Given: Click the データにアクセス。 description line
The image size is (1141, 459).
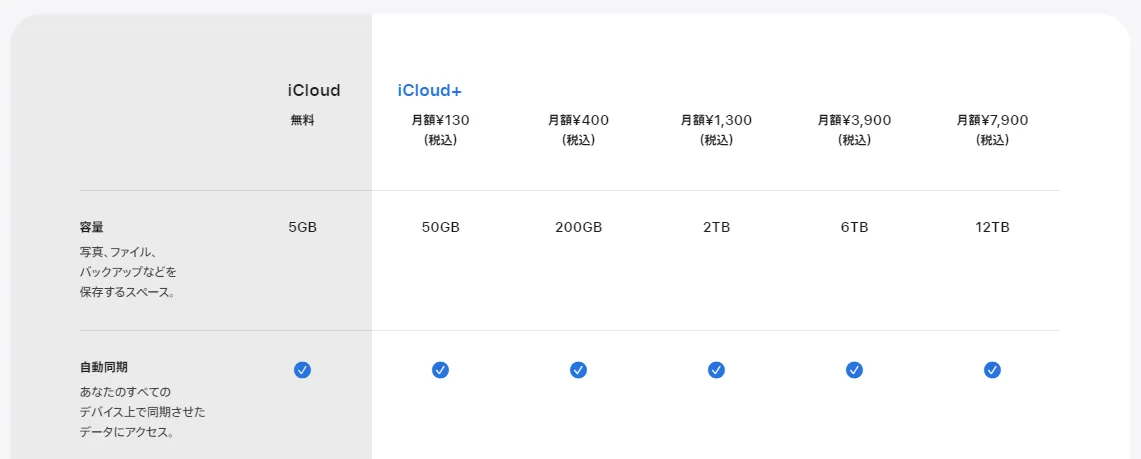Looking at the screenshot, I should tap(127, 433).
